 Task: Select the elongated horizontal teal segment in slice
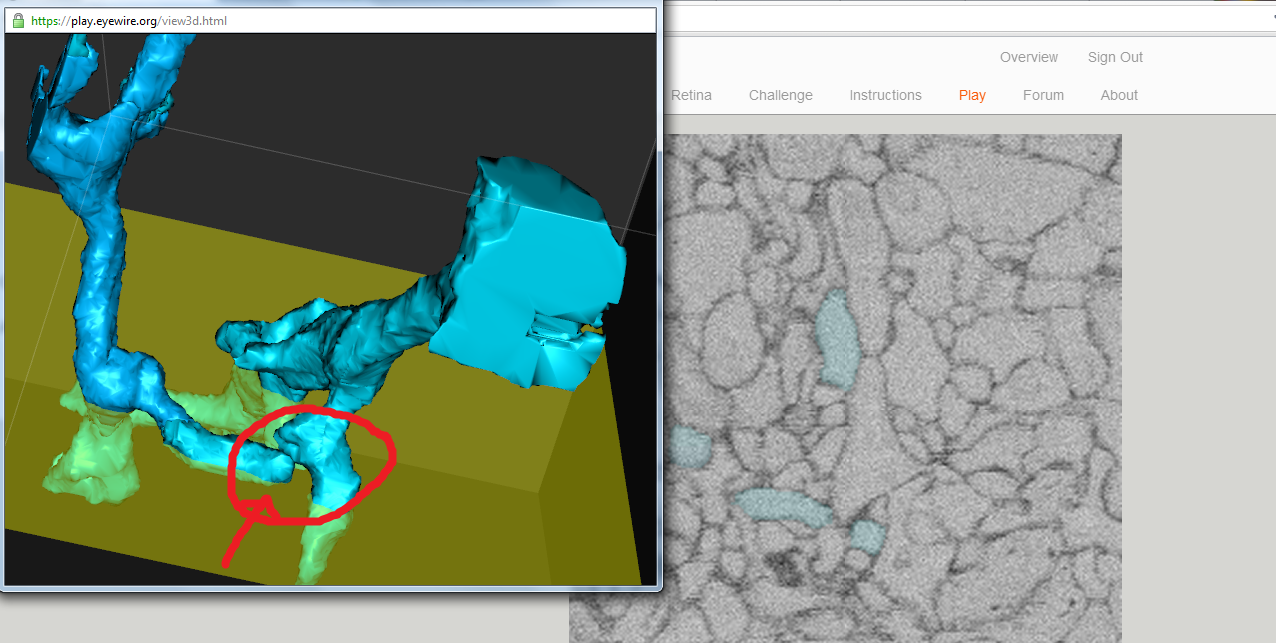[783, 506]
